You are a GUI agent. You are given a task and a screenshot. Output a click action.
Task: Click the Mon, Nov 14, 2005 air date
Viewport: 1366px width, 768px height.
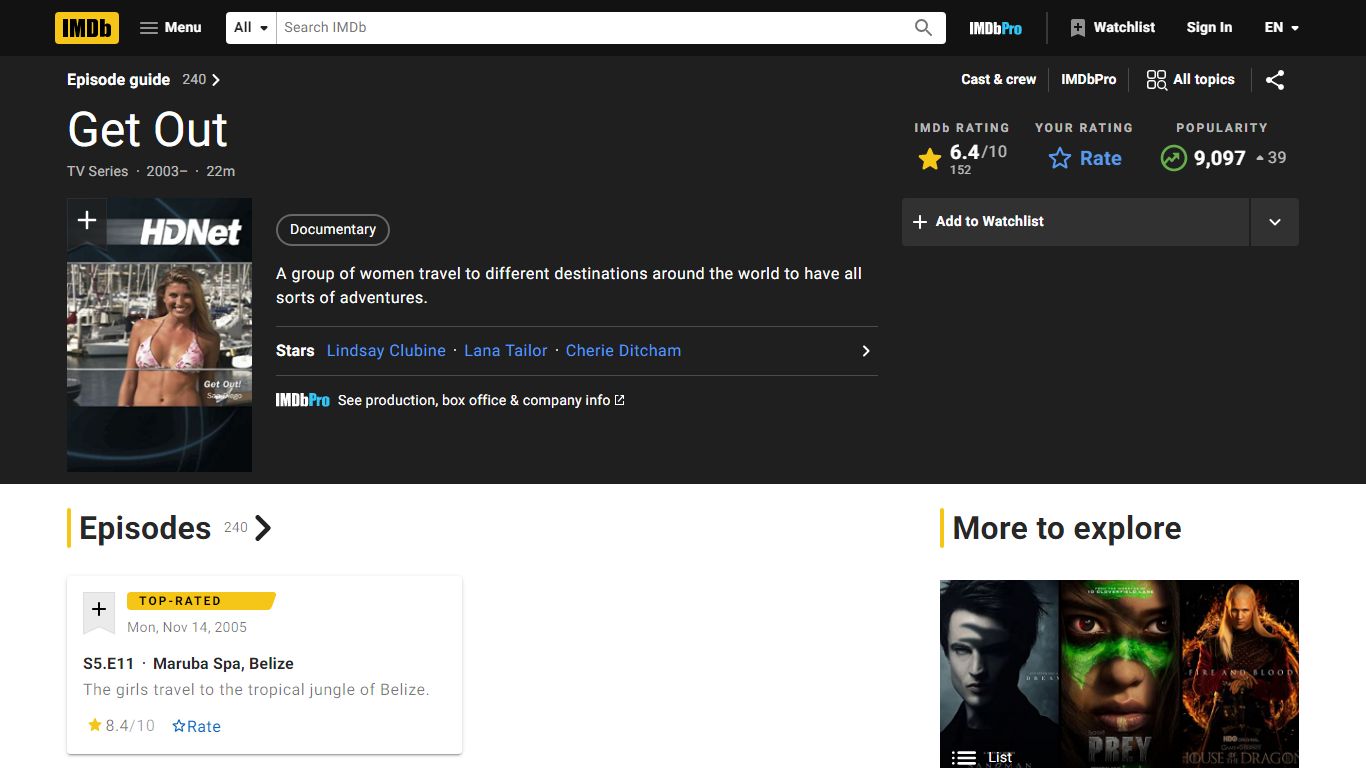click(x=187, y=628)
